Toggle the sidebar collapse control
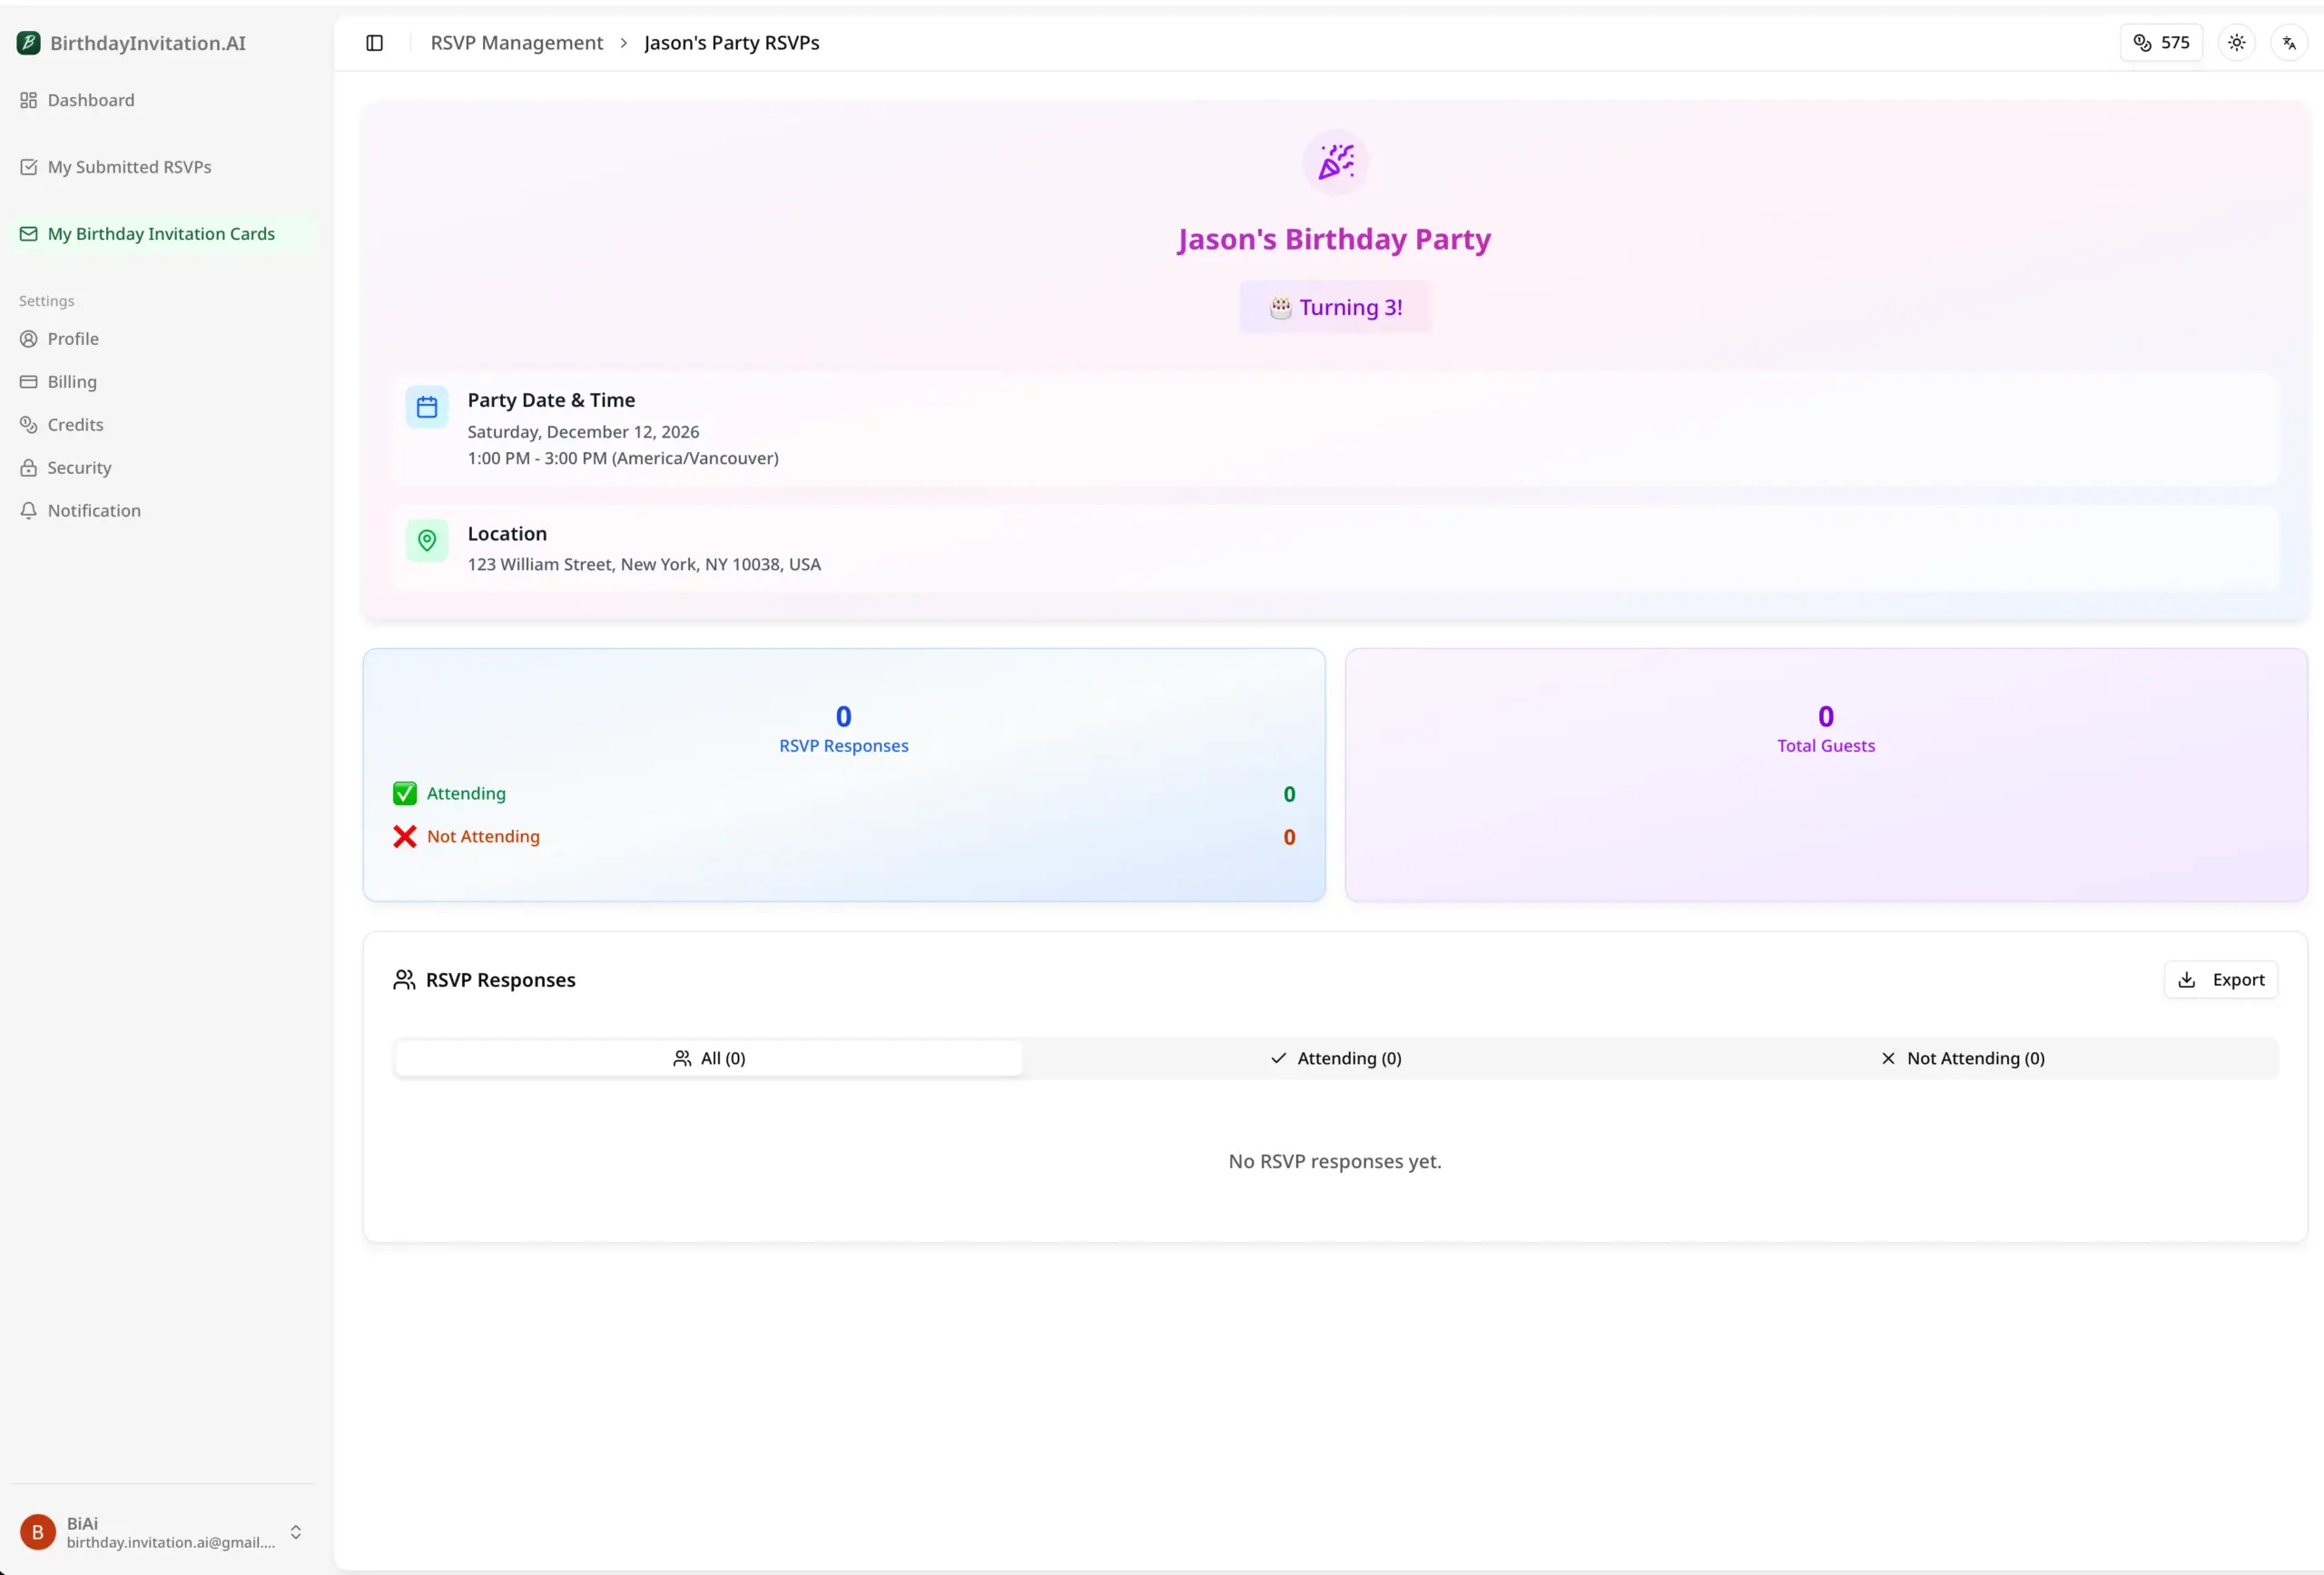The width and height of the screenshot is (2324, 1575). (x=375, y=43)
